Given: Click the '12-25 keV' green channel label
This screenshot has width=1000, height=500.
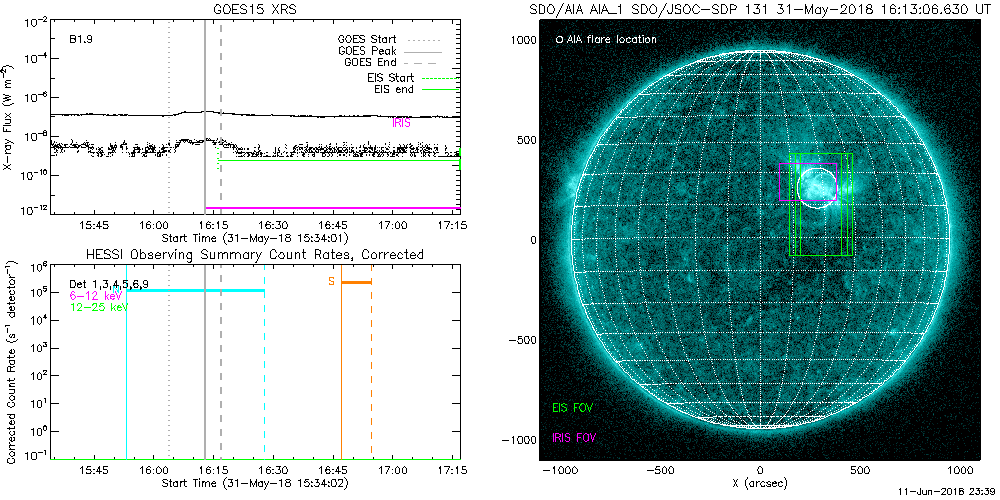Looking at the screenshot, I should (98, 307).
